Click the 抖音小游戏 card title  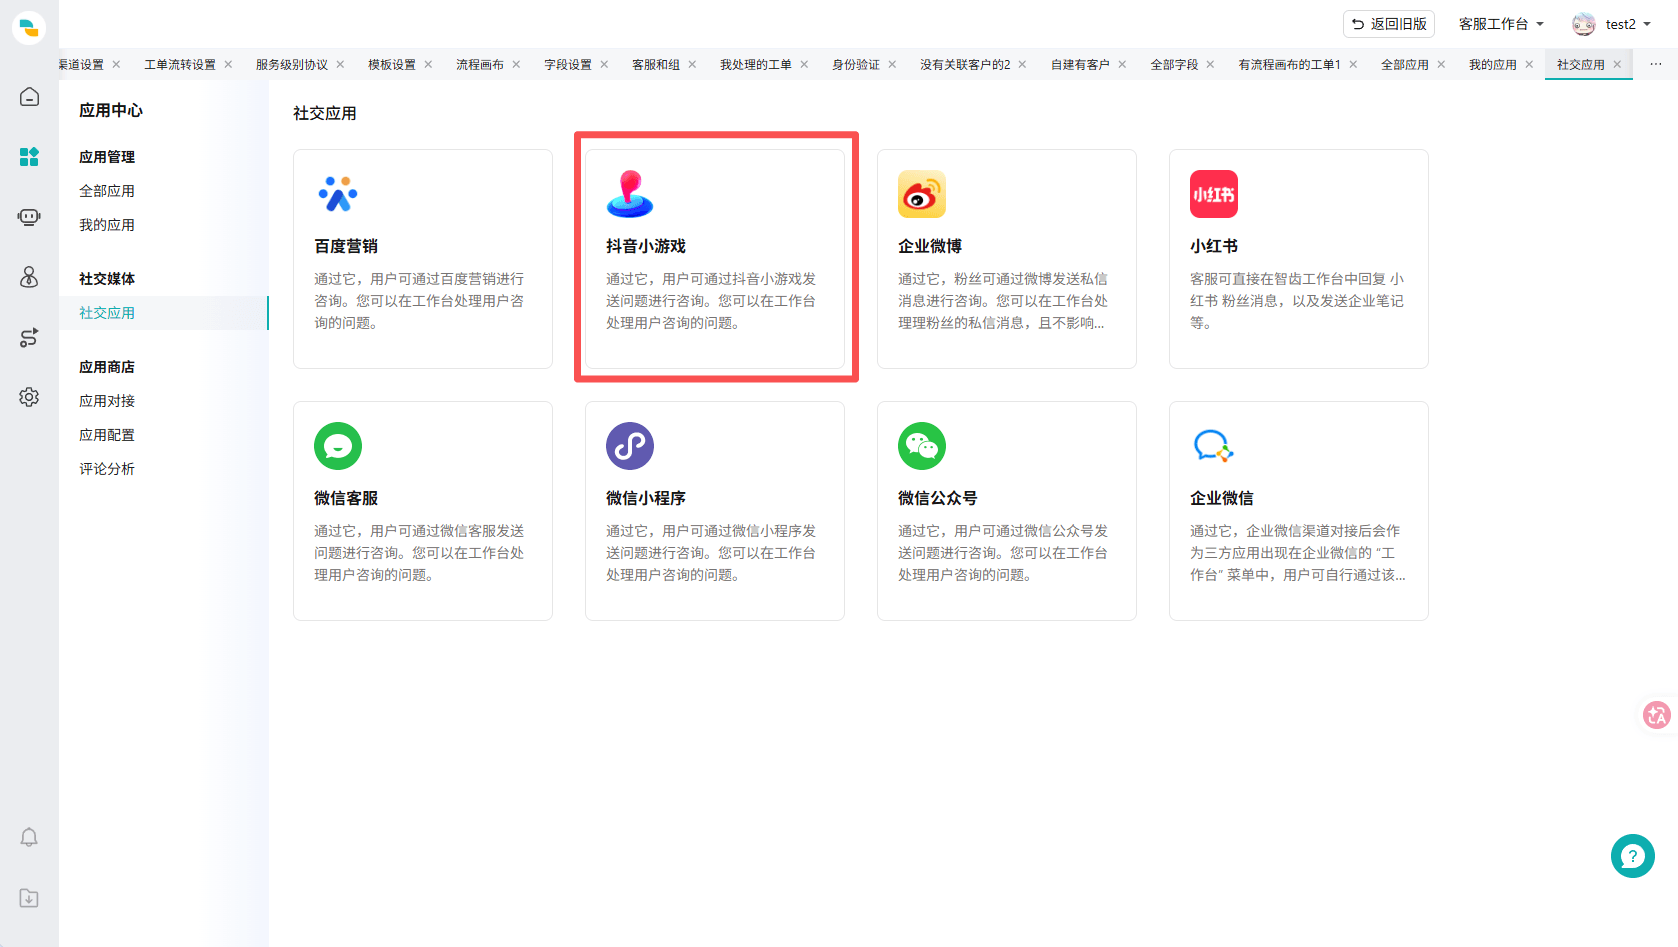coord(646,246)
